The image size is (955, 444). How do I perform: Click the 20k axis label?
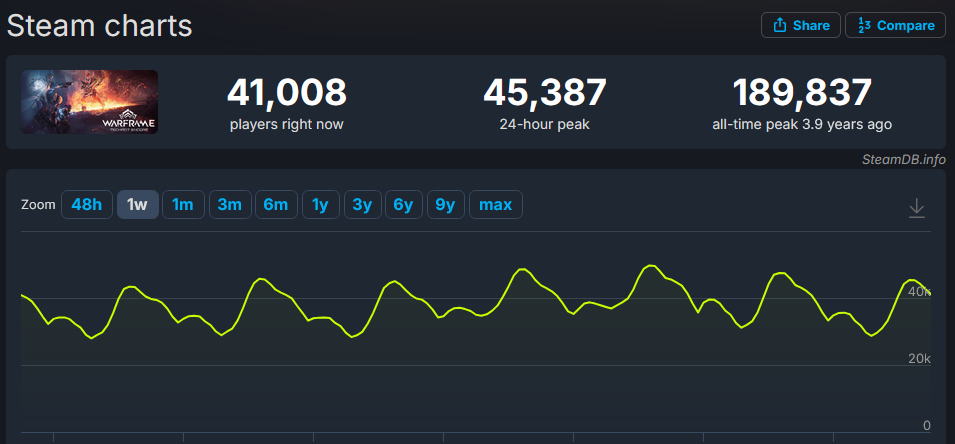click(x=919, y=358)
